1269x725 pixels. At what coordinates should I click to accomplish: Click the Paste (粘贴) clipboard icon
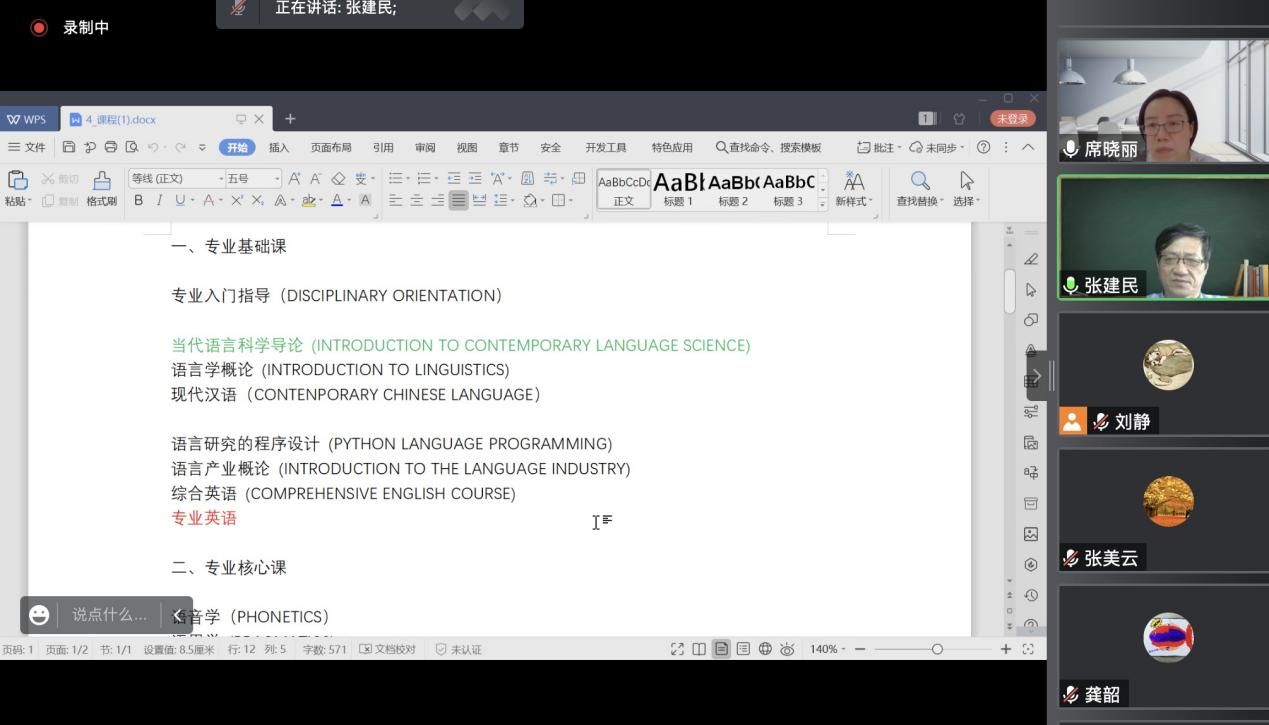17,181
